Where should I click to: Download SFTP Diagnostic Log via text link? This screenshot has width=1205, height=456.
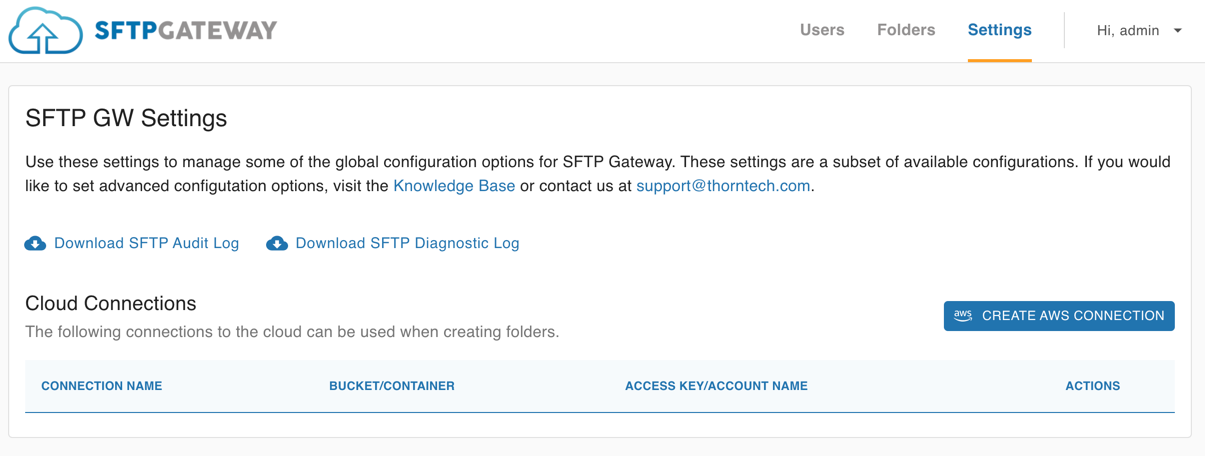click(x=407, y=243)
